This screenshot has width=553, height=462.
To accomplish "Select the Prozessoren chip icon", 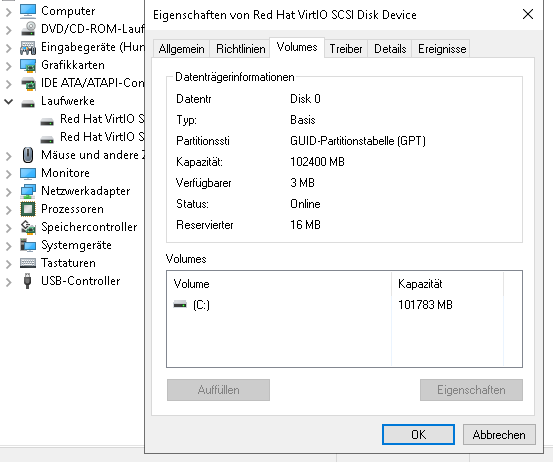I will point(28,209).
